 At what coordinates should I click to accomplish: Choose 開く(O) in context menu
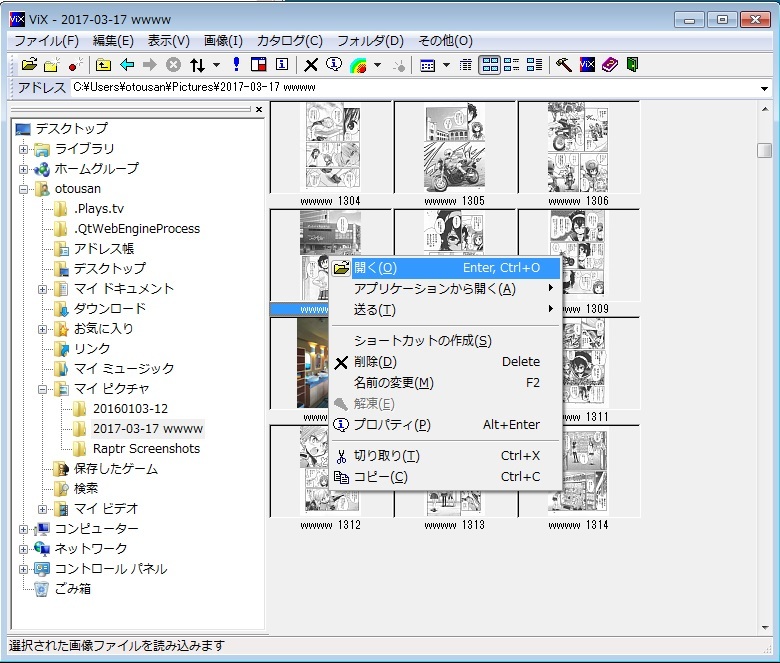click(445, 268)
